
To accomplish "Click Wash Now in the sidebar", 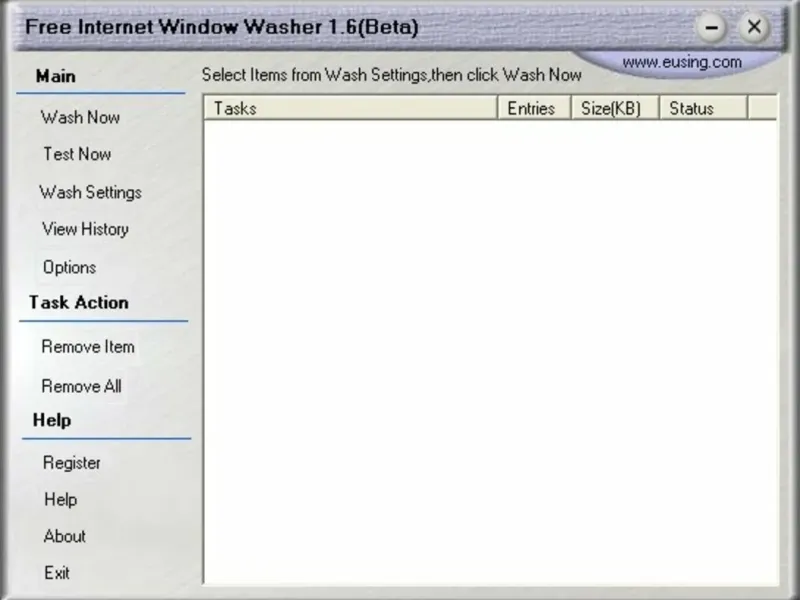I will 80,117.
